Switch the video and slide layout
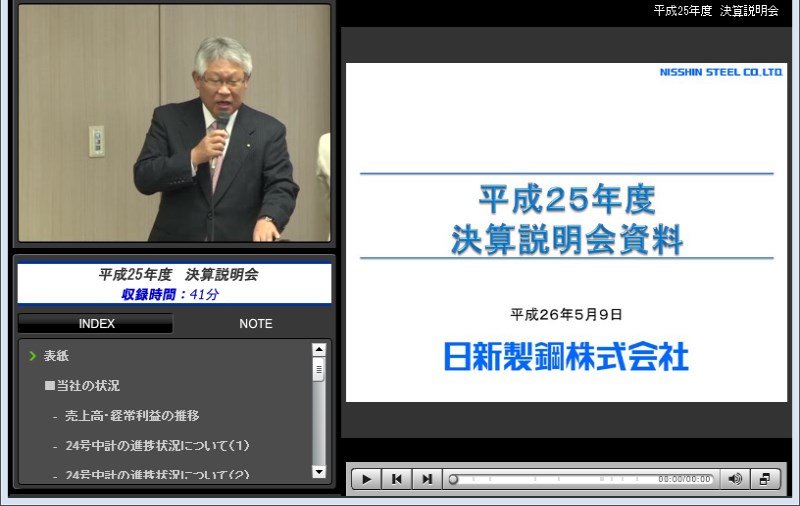This screenshot has height=506, width=800. [765, 479]
